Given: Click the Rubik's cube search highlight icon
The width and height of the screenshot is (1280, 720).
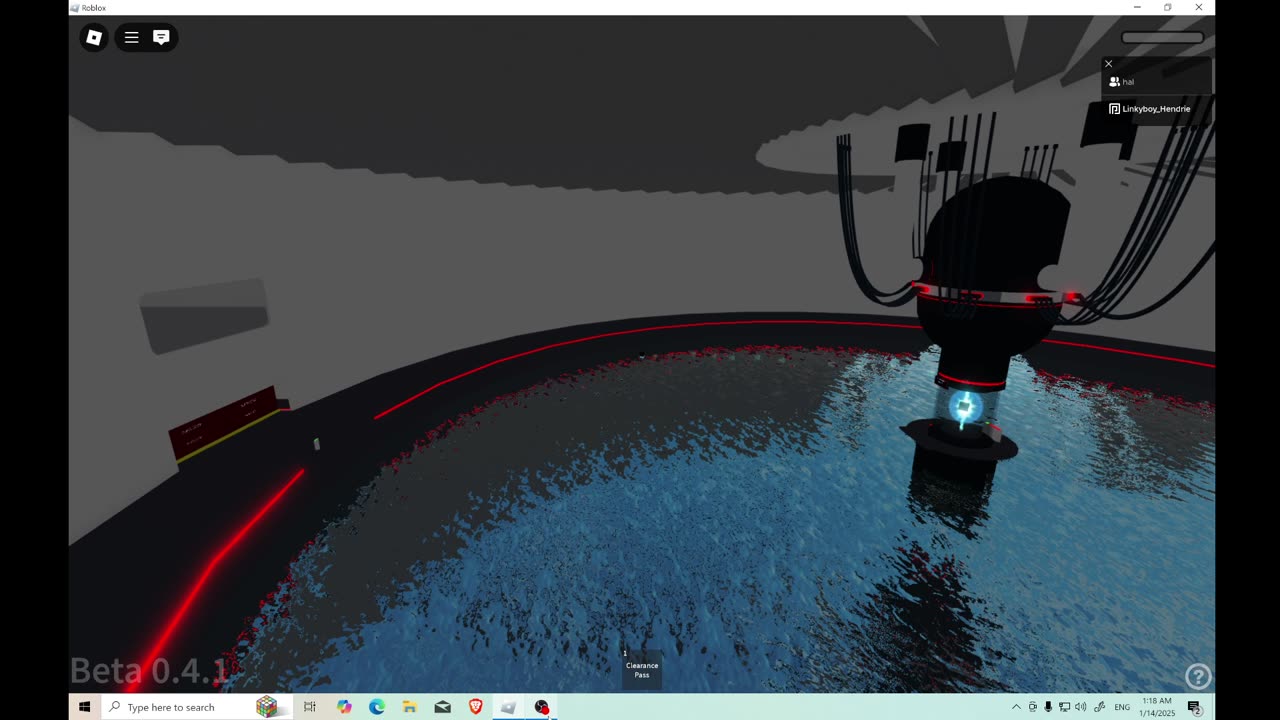Looking at the screenshot, I should (266, 707).
